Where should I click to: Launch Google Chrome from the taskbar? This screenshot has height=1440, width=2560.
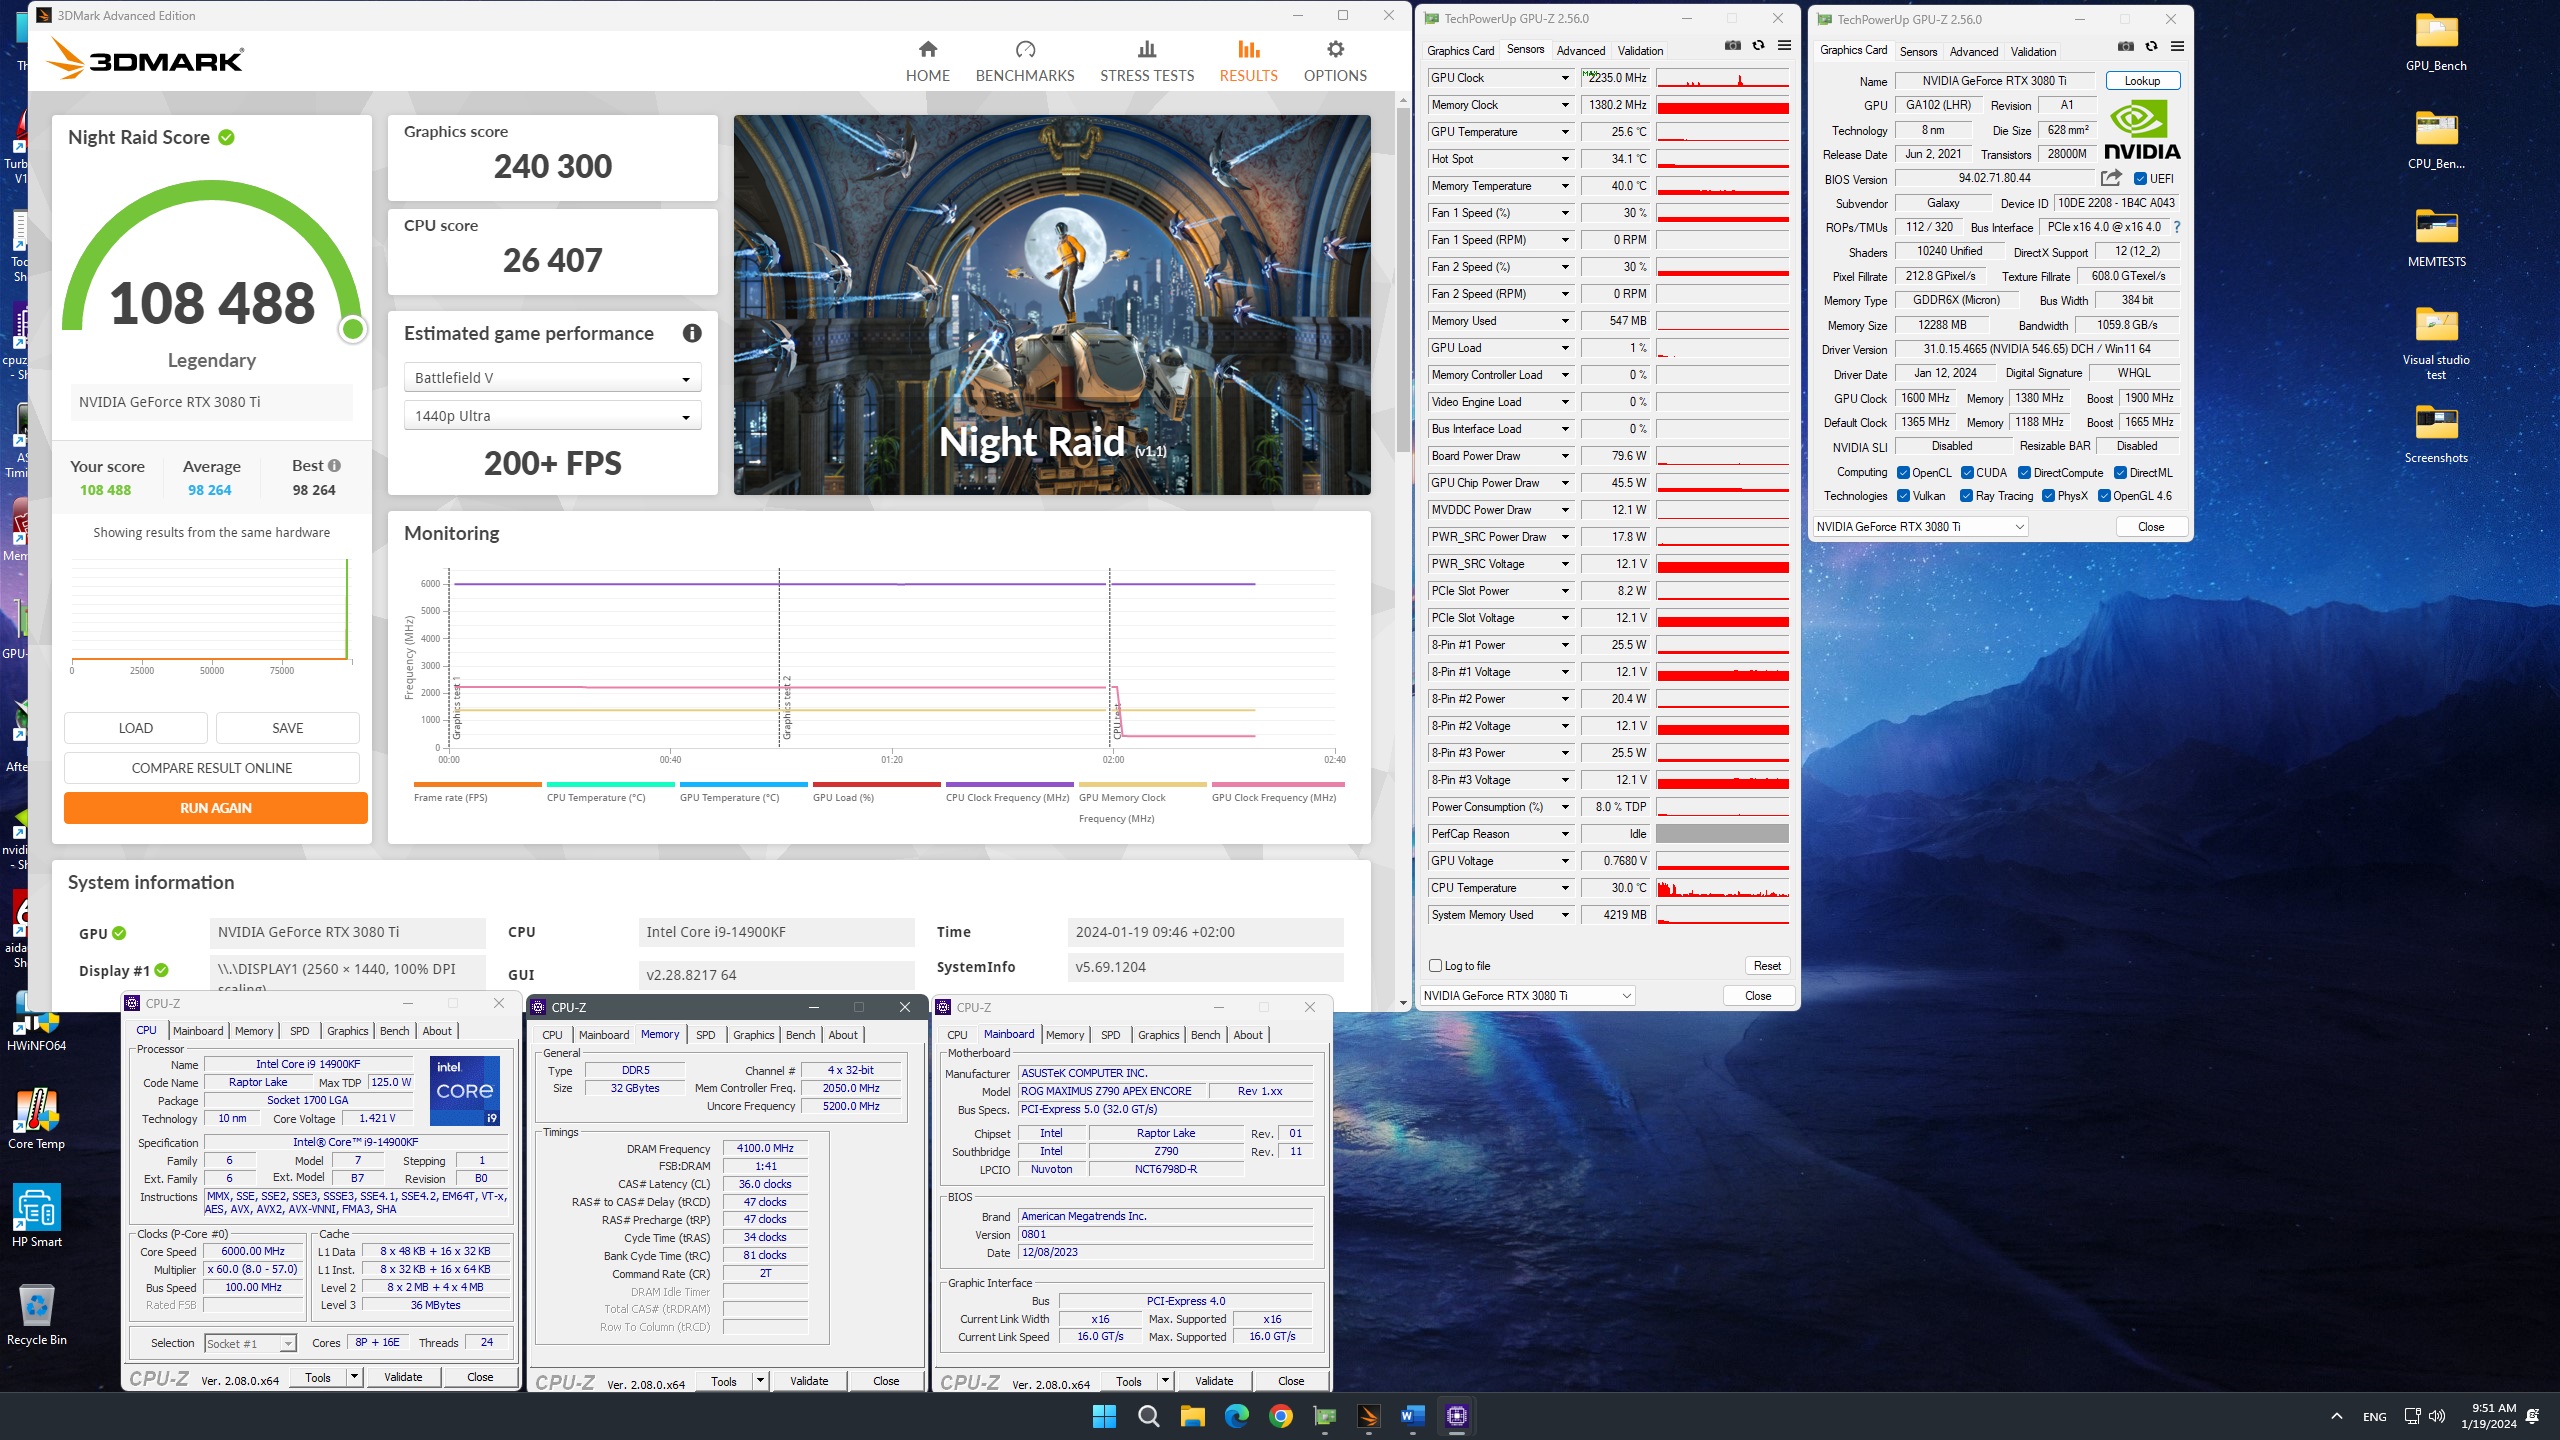[1280, 1416]
